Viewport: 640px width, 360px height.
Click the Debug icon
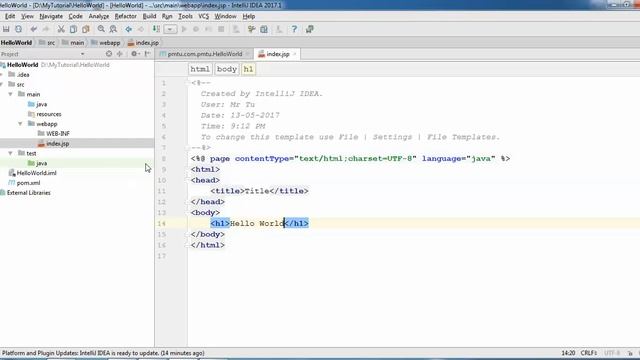(x=196, y=29)
